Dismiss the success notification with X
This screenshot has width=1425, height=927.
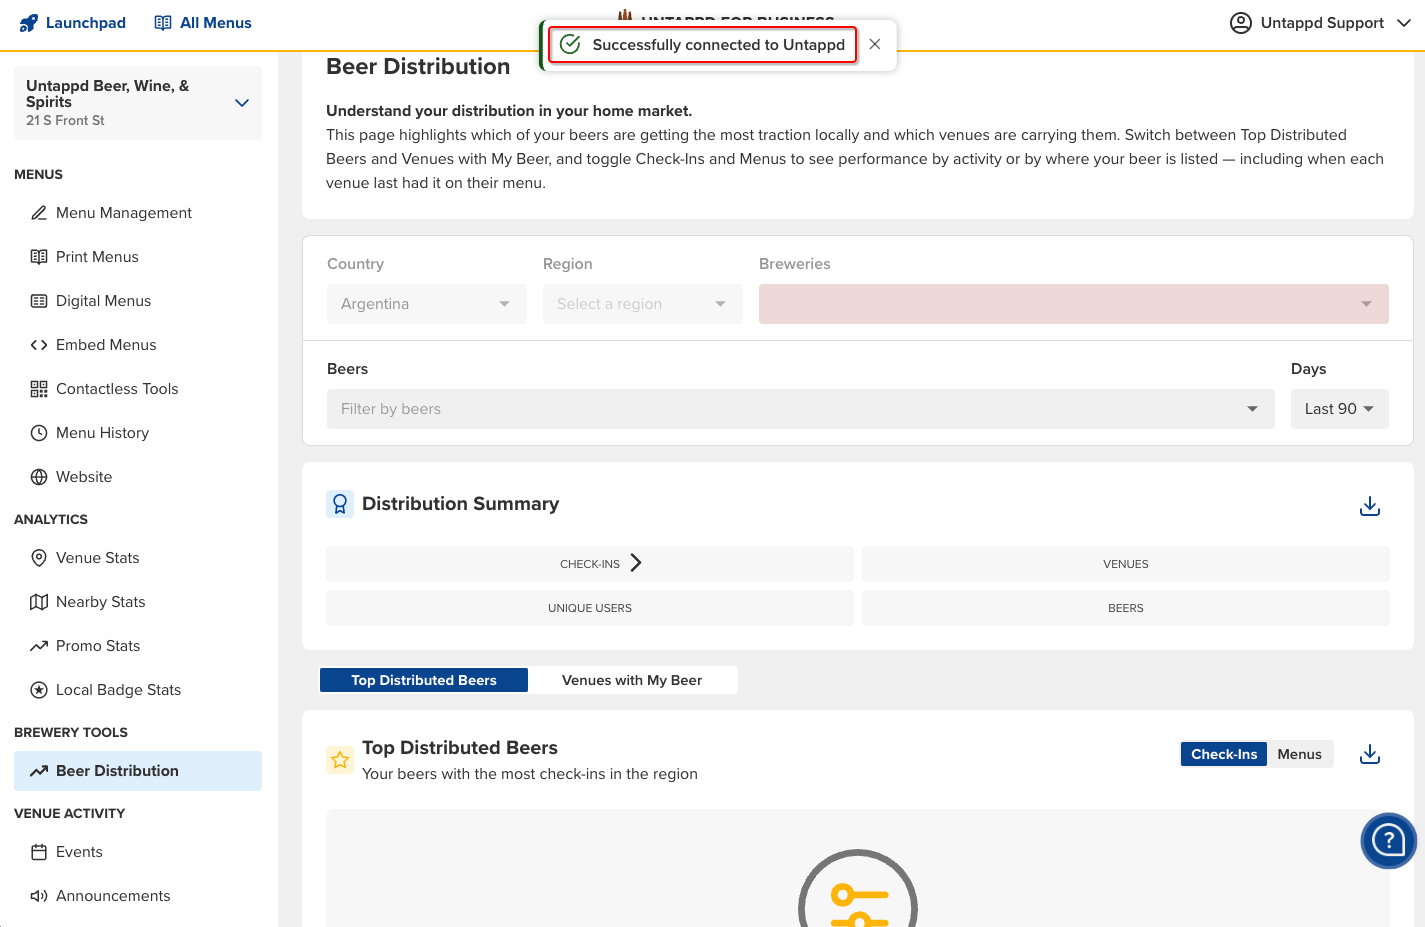[875, 44]
